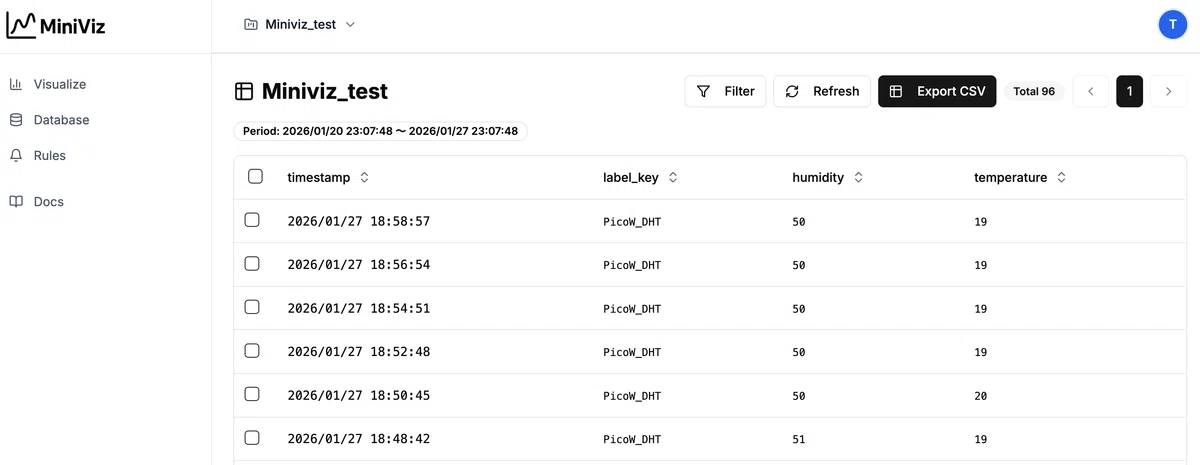Image resolution: width=1200 pixels, height=465 pixels.
Task: Click the Filter funnel icon
Action: tap(704, 91)
